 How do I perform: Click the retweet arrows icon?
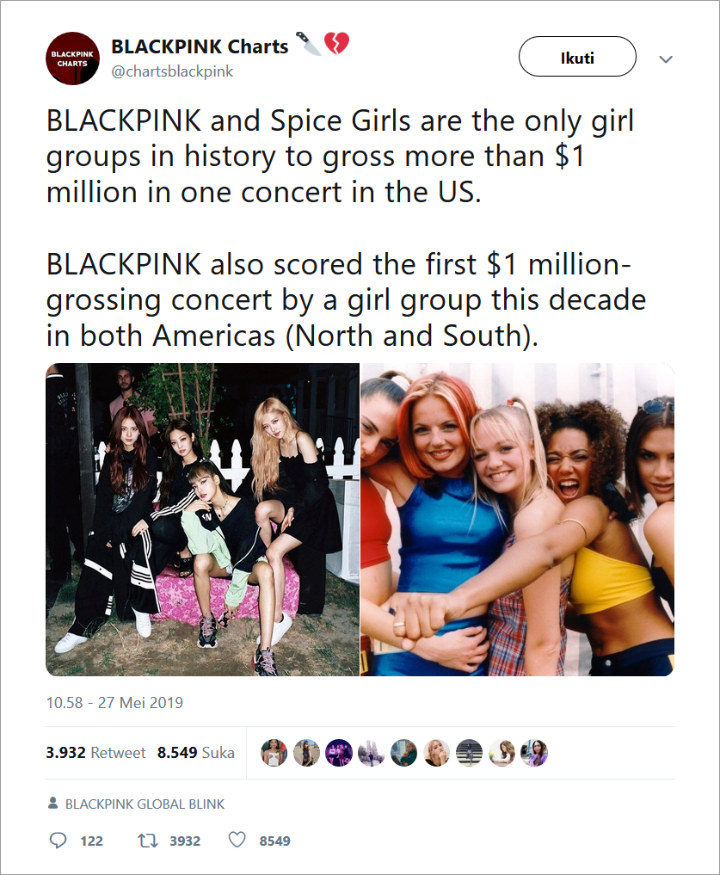146,840
